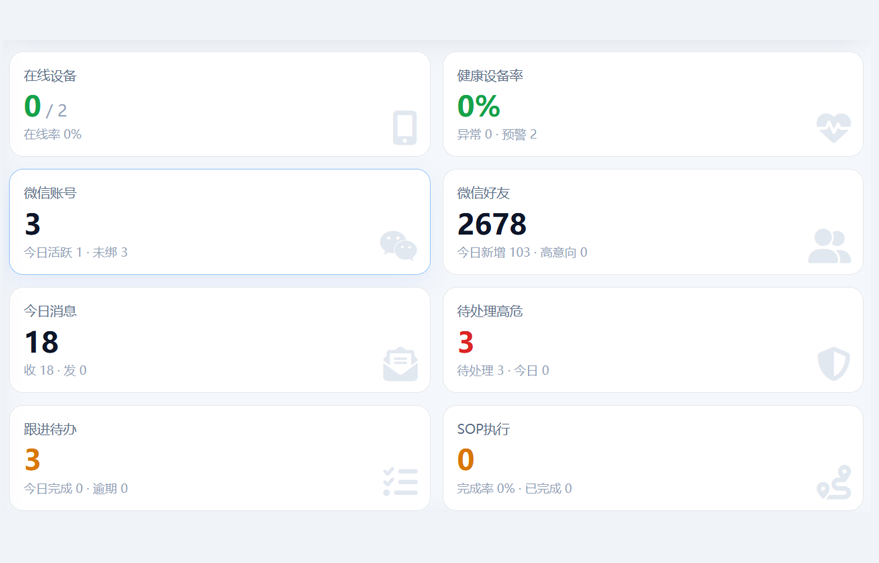Image resolution: width=879 pixels, height=563 pixels.
Task: Click the orange 3 under 跟进待办
Action: [x=33, y=460]
